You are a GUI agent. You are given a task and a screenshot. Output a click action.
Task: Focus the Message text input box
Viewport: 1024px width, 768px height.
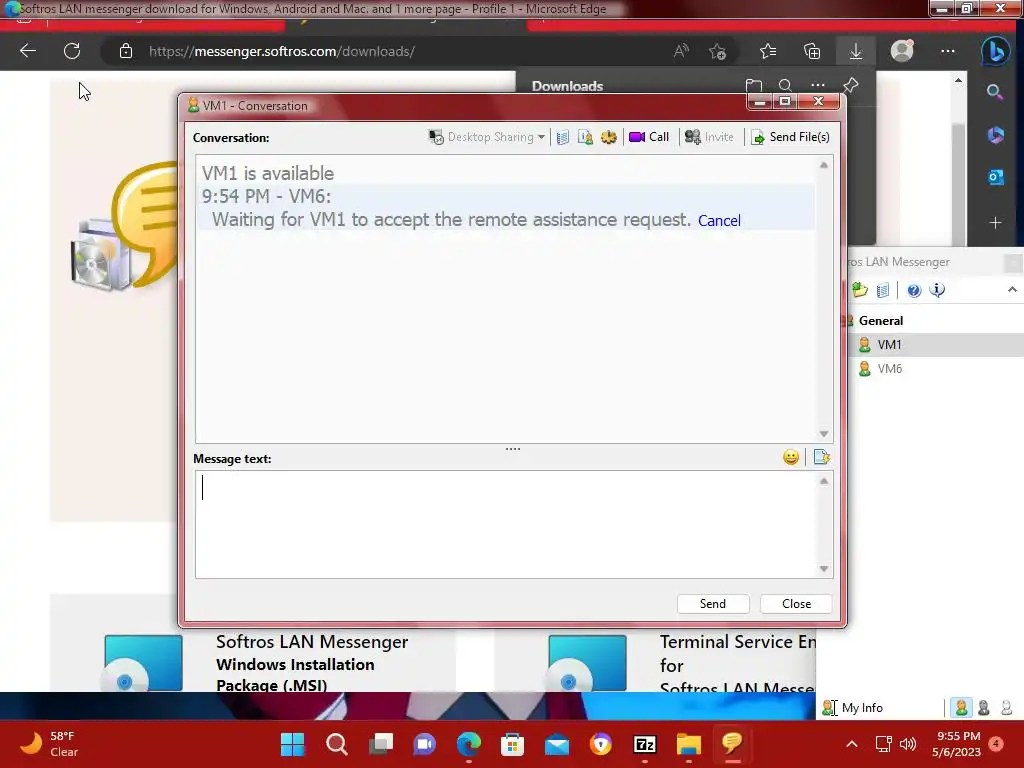click(506, 524)
